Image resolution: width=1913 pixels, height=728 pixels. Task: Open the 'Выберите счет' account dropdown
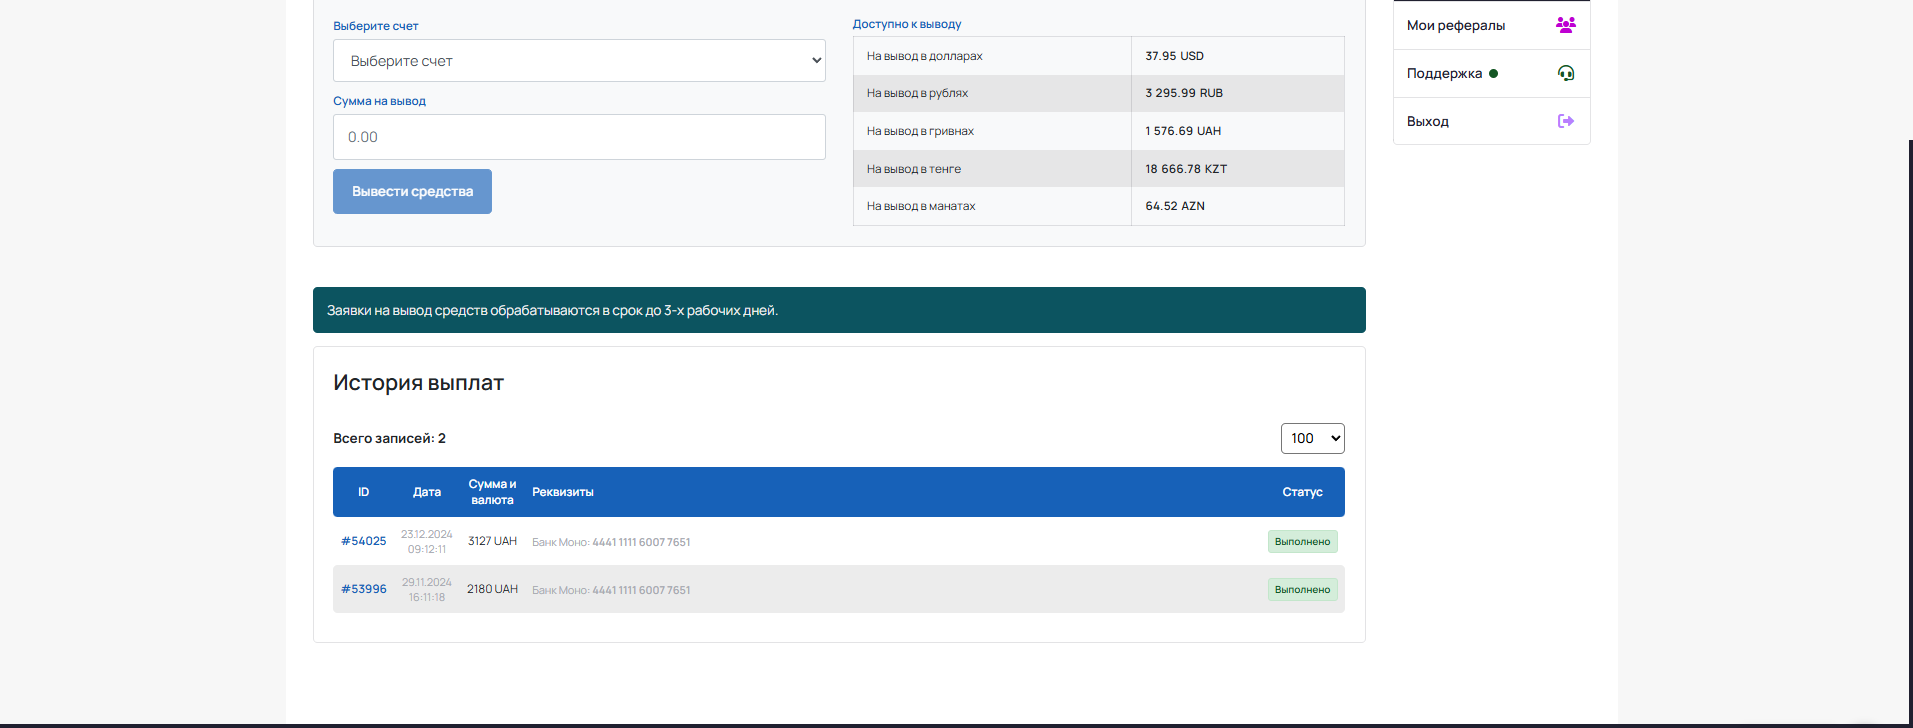tap(579, 61)
